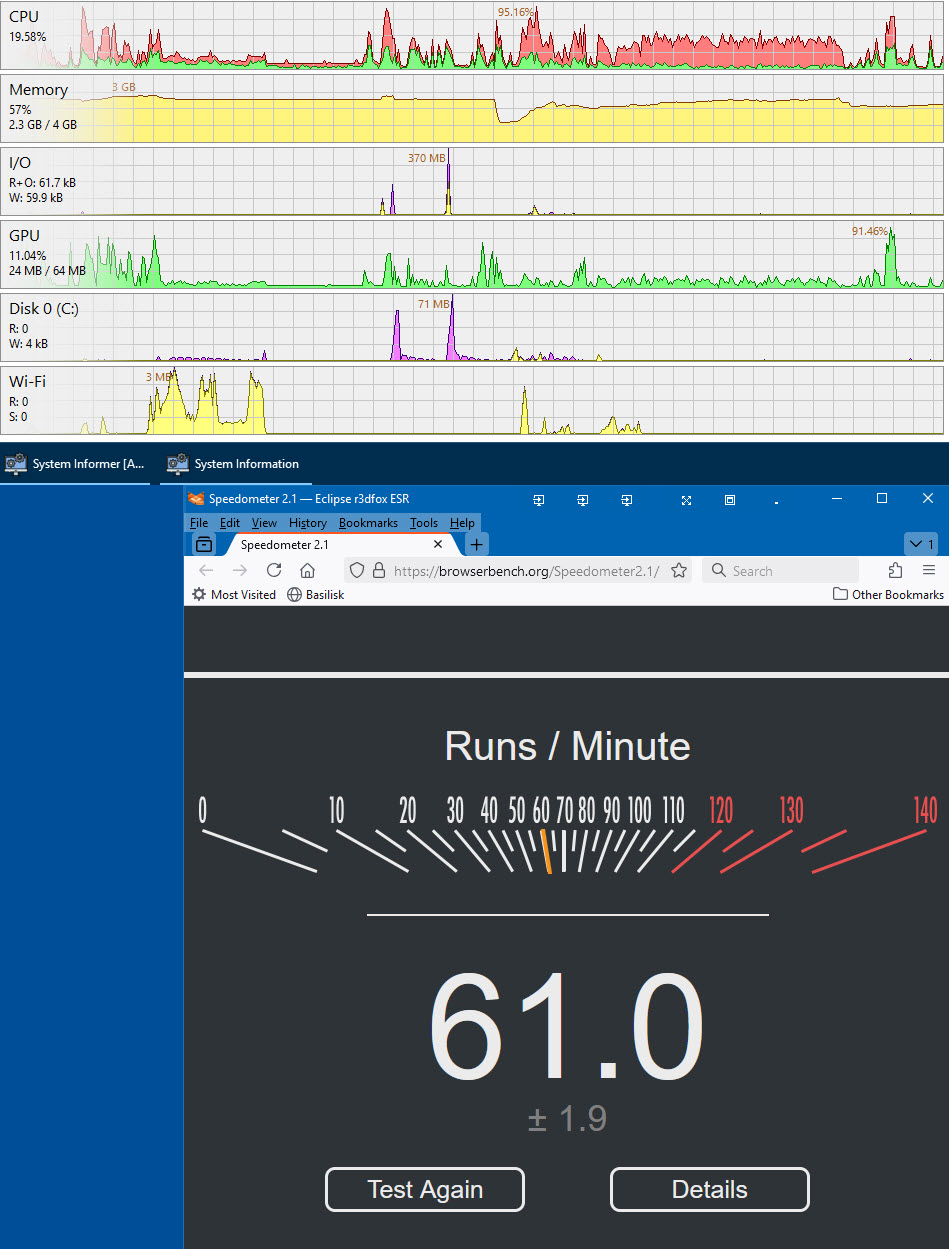The image size is (949, 1249).
Task: Expand the list all tabs dropdown
Action: (x=920, y=544)
